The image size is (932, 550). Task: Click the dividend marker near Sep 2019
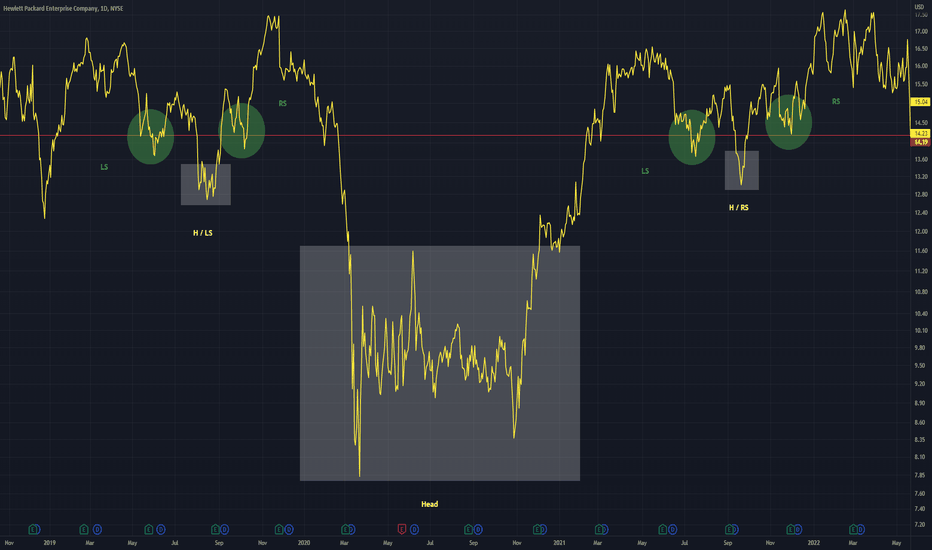(224, 529)
